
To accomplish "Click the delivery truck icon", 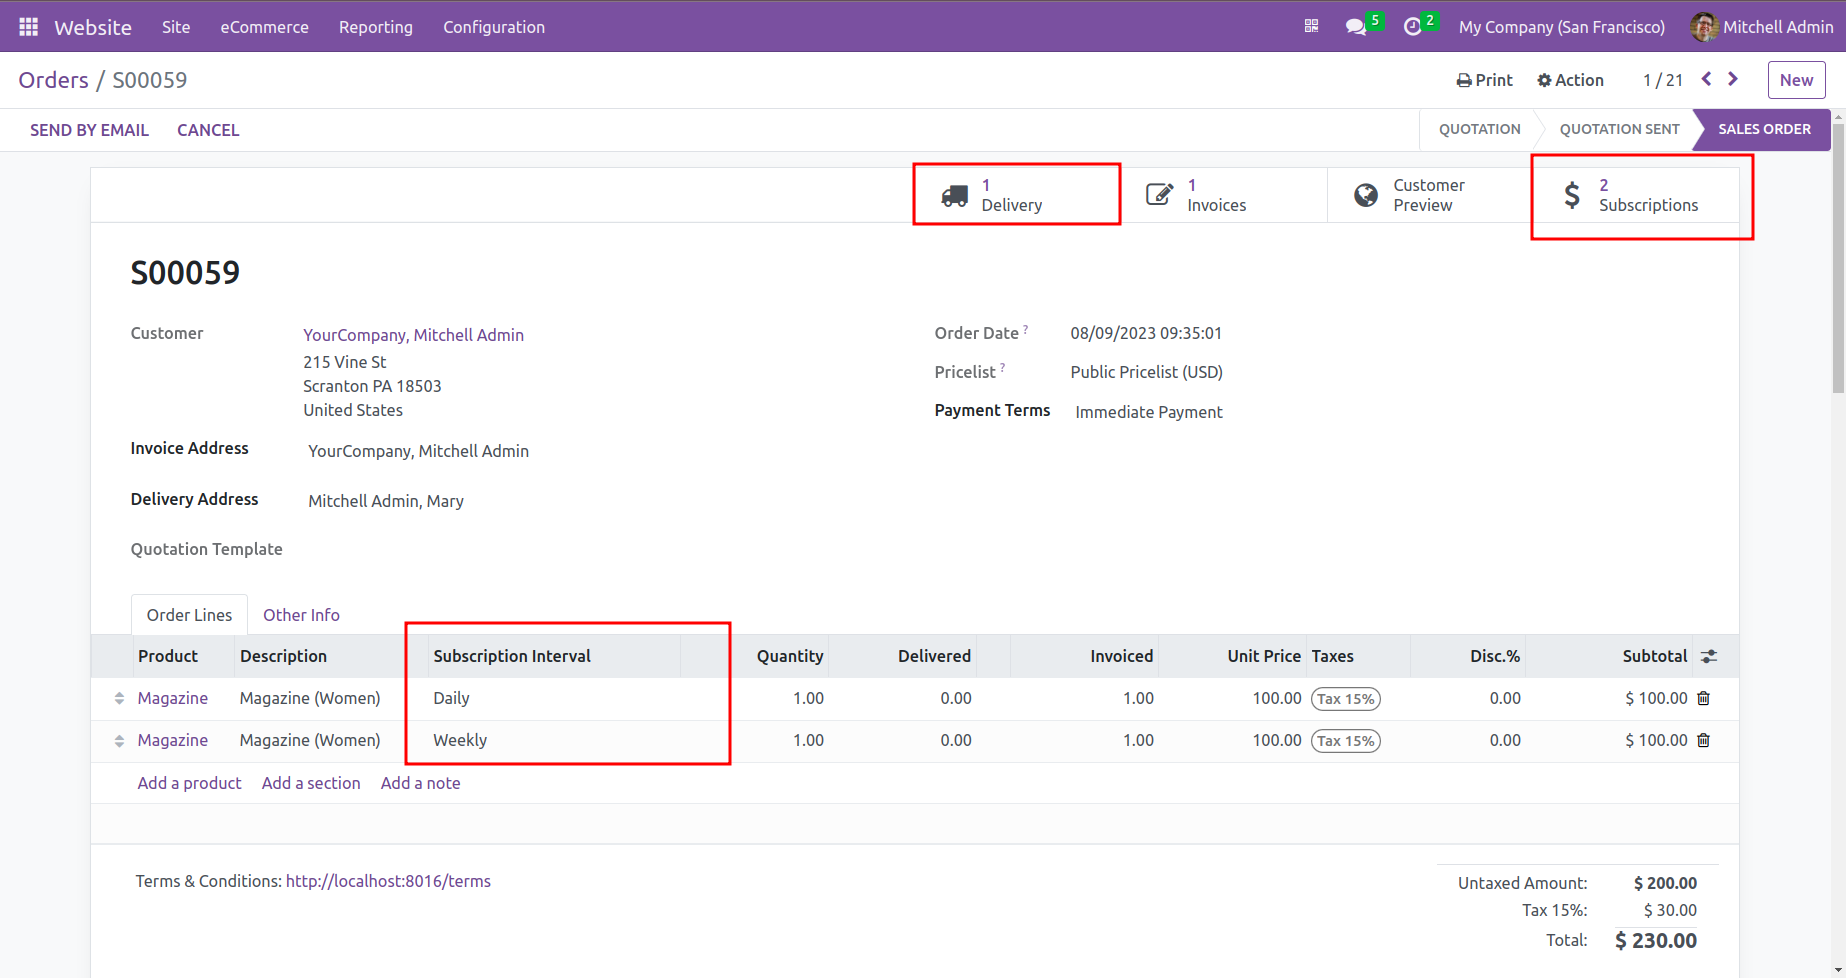I will (x=954, y=195).
